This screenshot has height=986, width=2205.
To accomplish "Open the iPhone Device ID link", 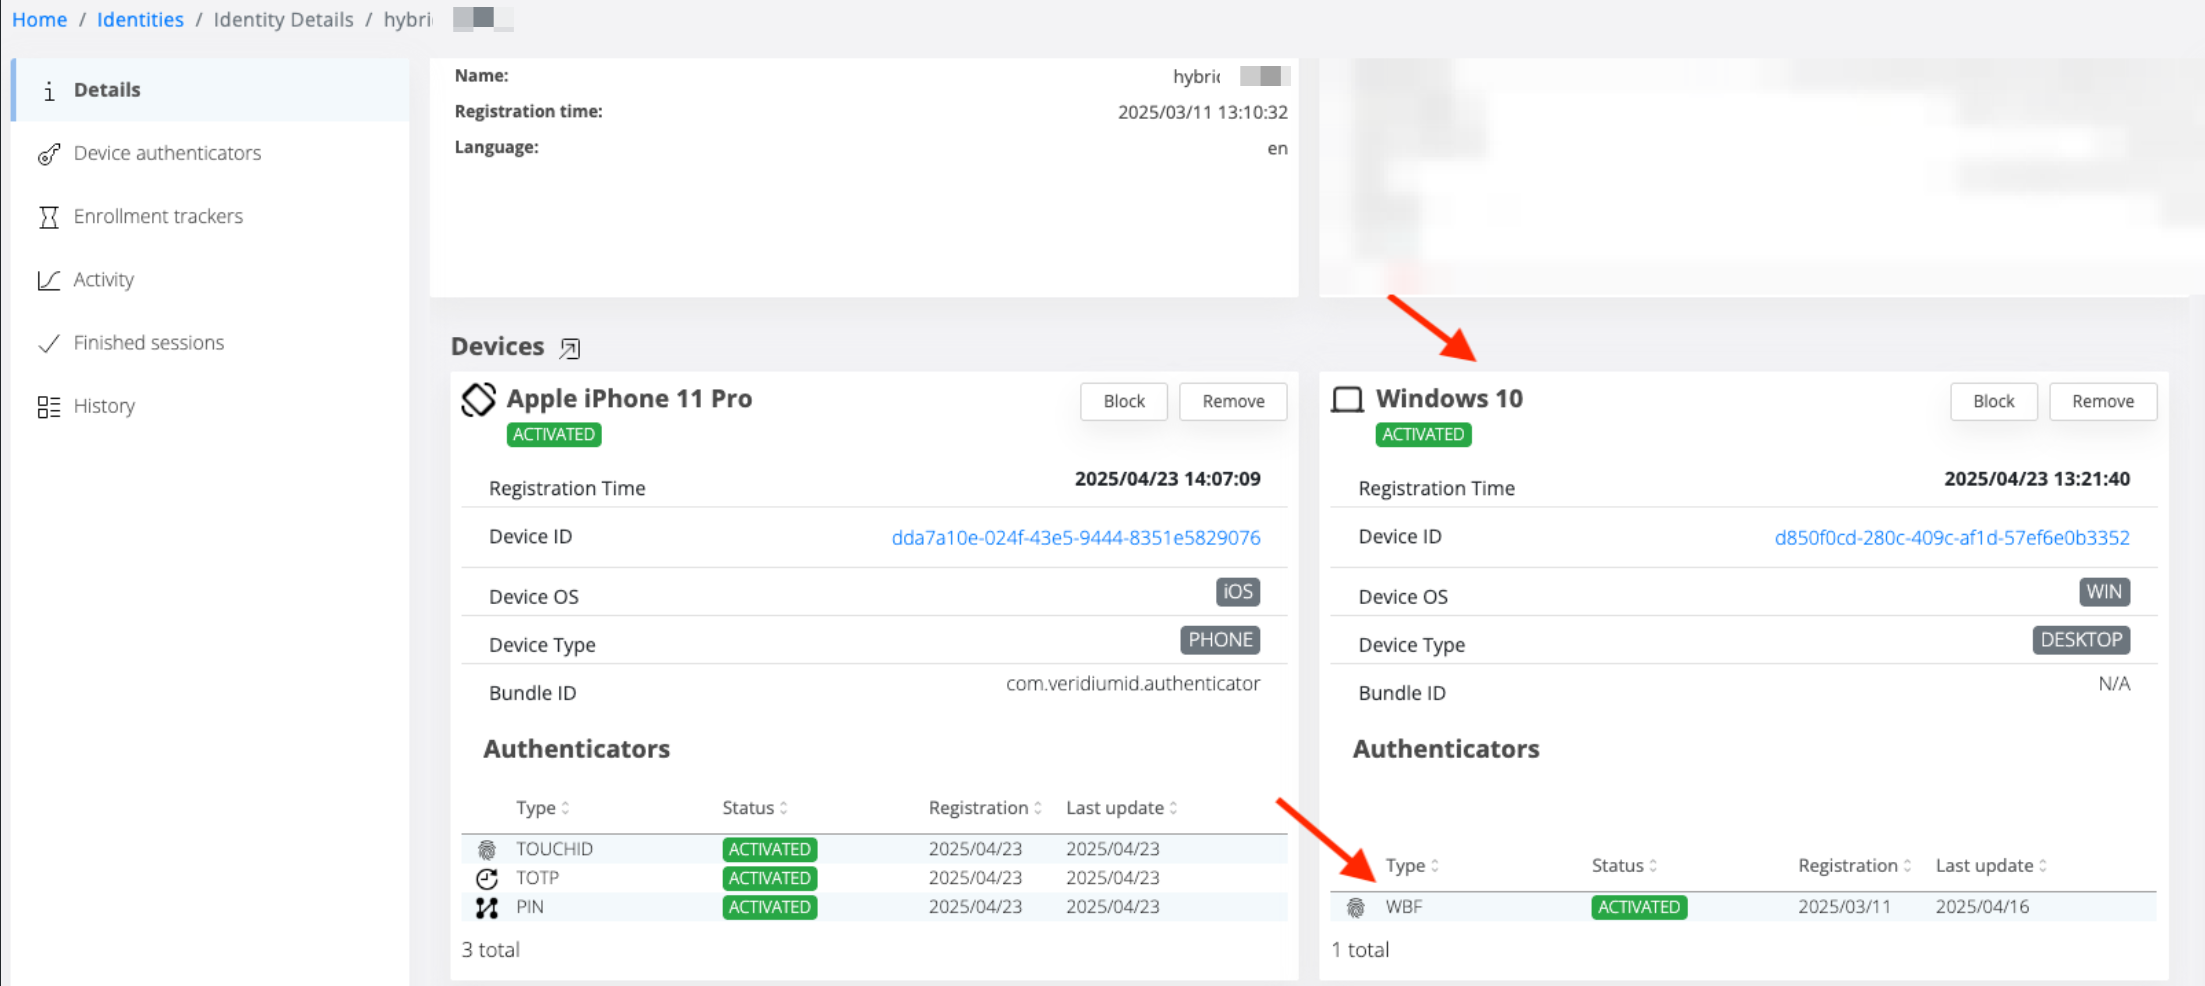I will (x=1075, y=538).
